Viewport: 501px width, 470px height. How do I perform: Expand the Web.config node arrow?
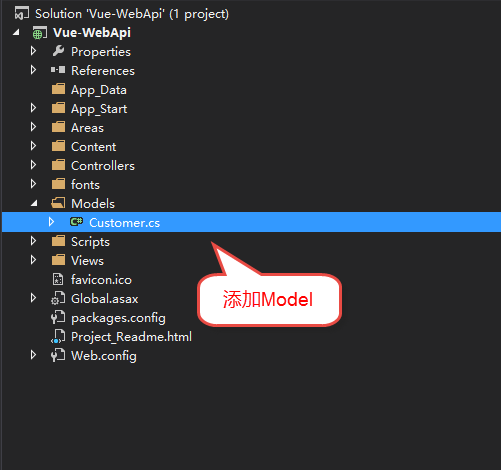point(33,355)
